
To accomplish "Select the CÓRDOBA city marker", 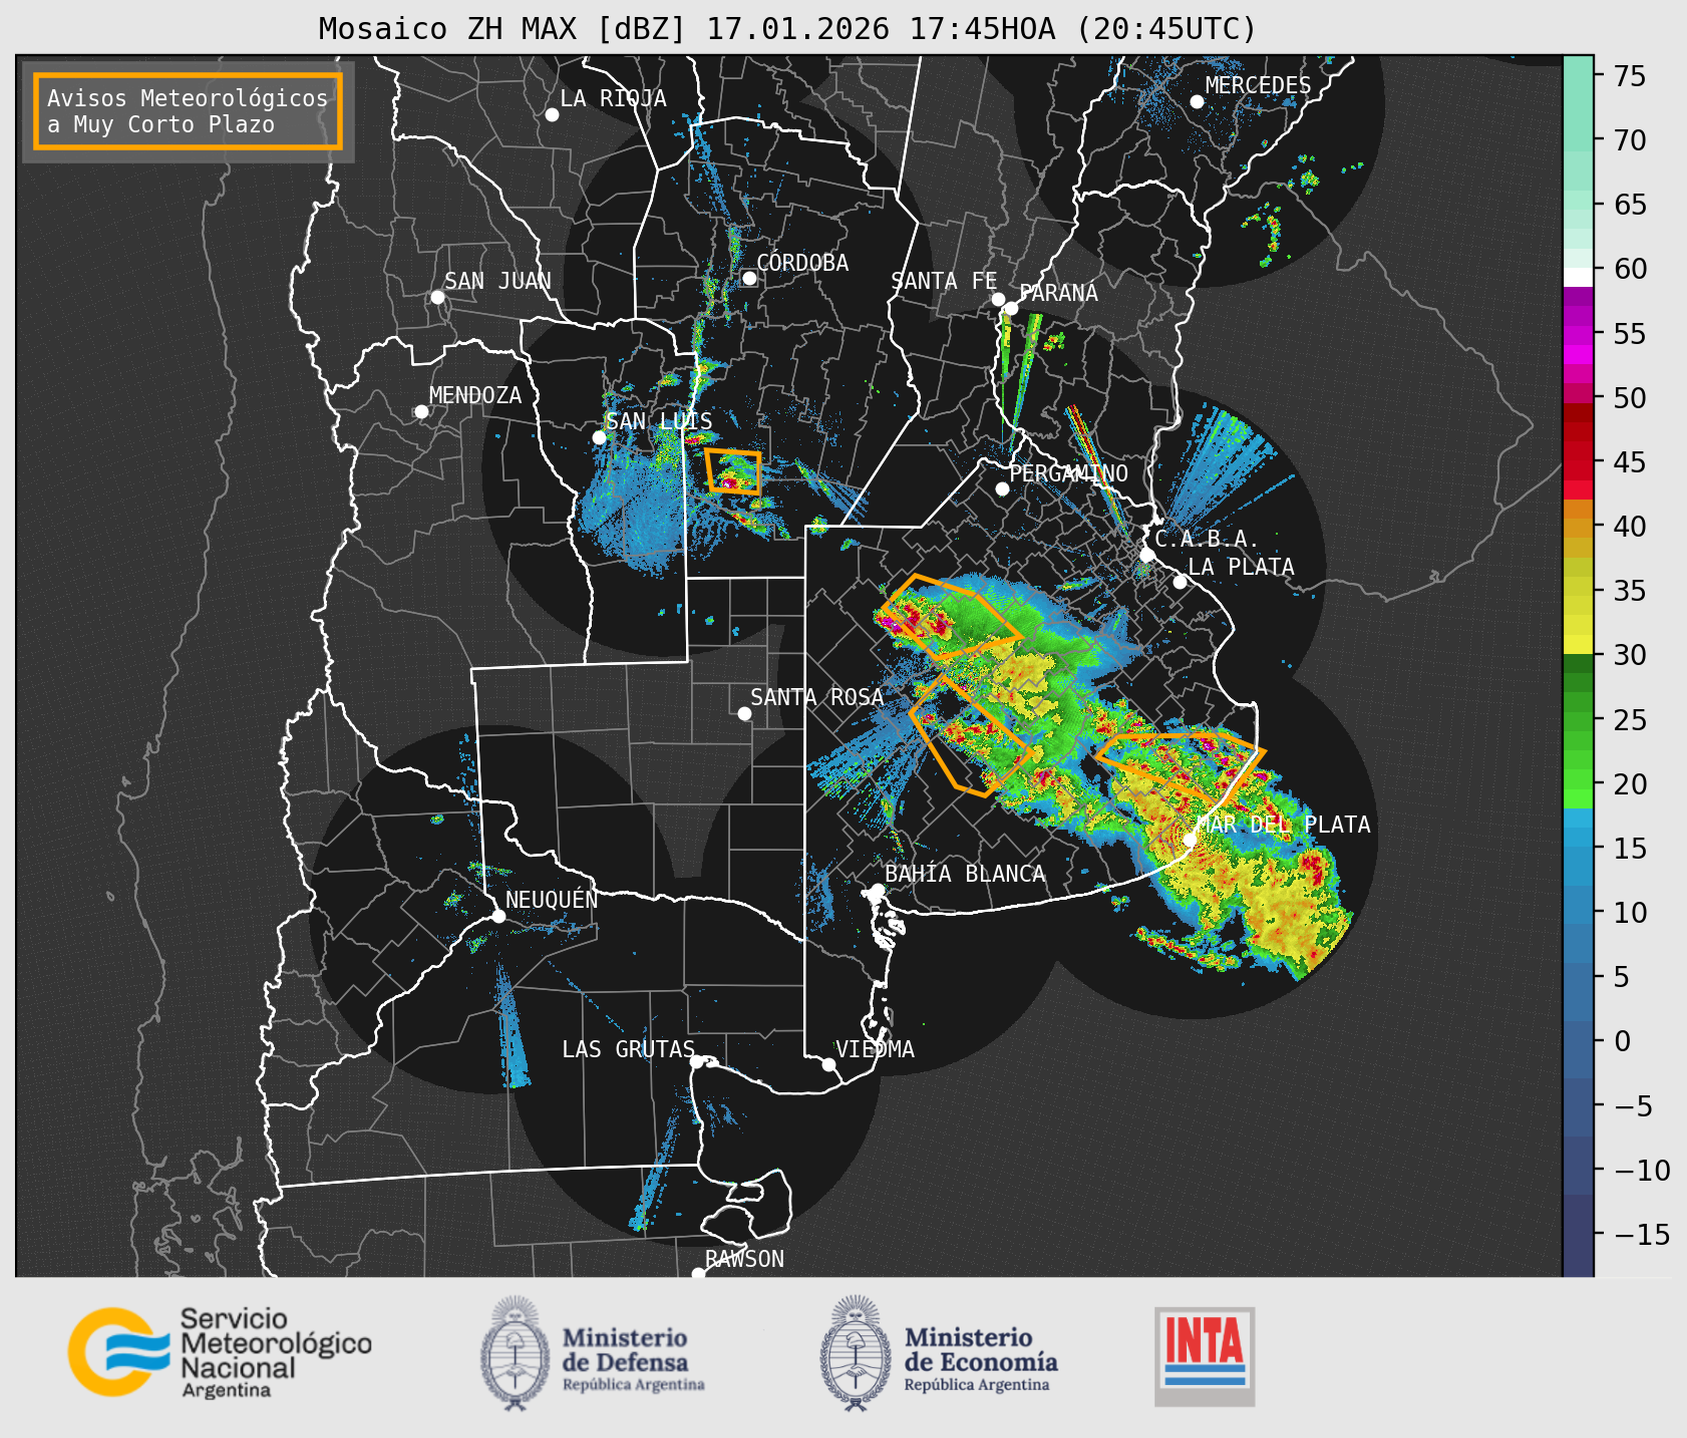I will point(749,278).
